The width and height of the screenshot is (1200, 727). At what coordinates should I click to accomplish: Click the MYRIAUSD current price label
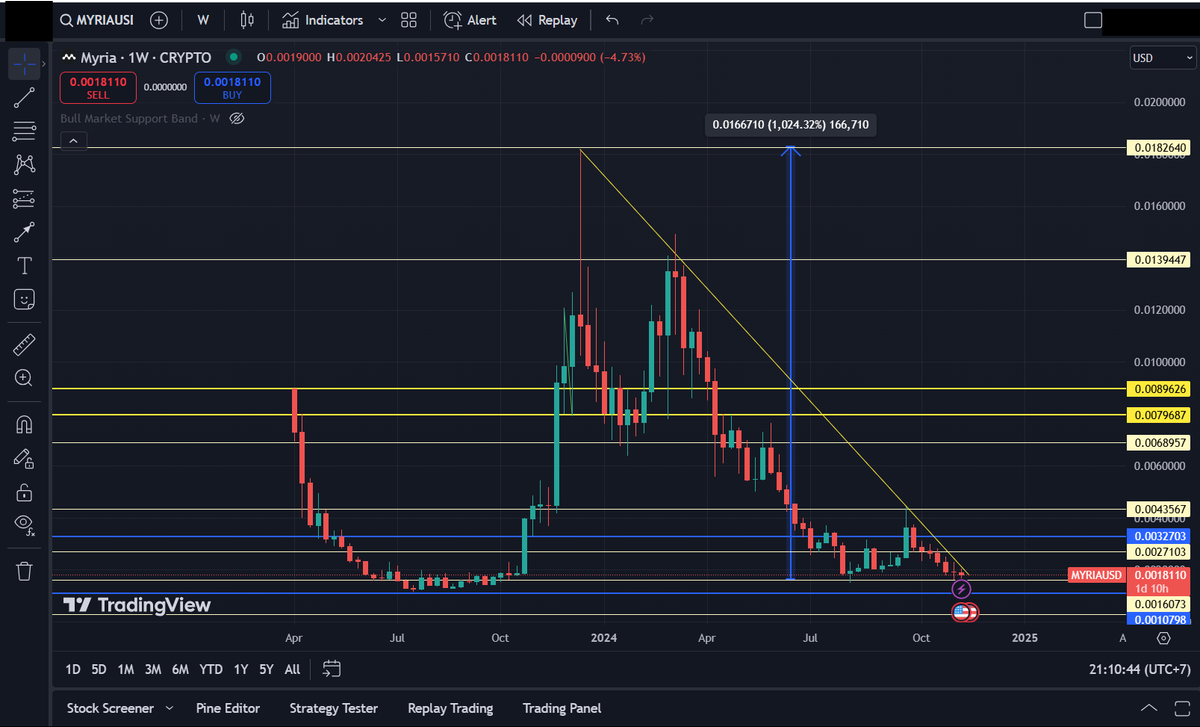[1097, 576]
